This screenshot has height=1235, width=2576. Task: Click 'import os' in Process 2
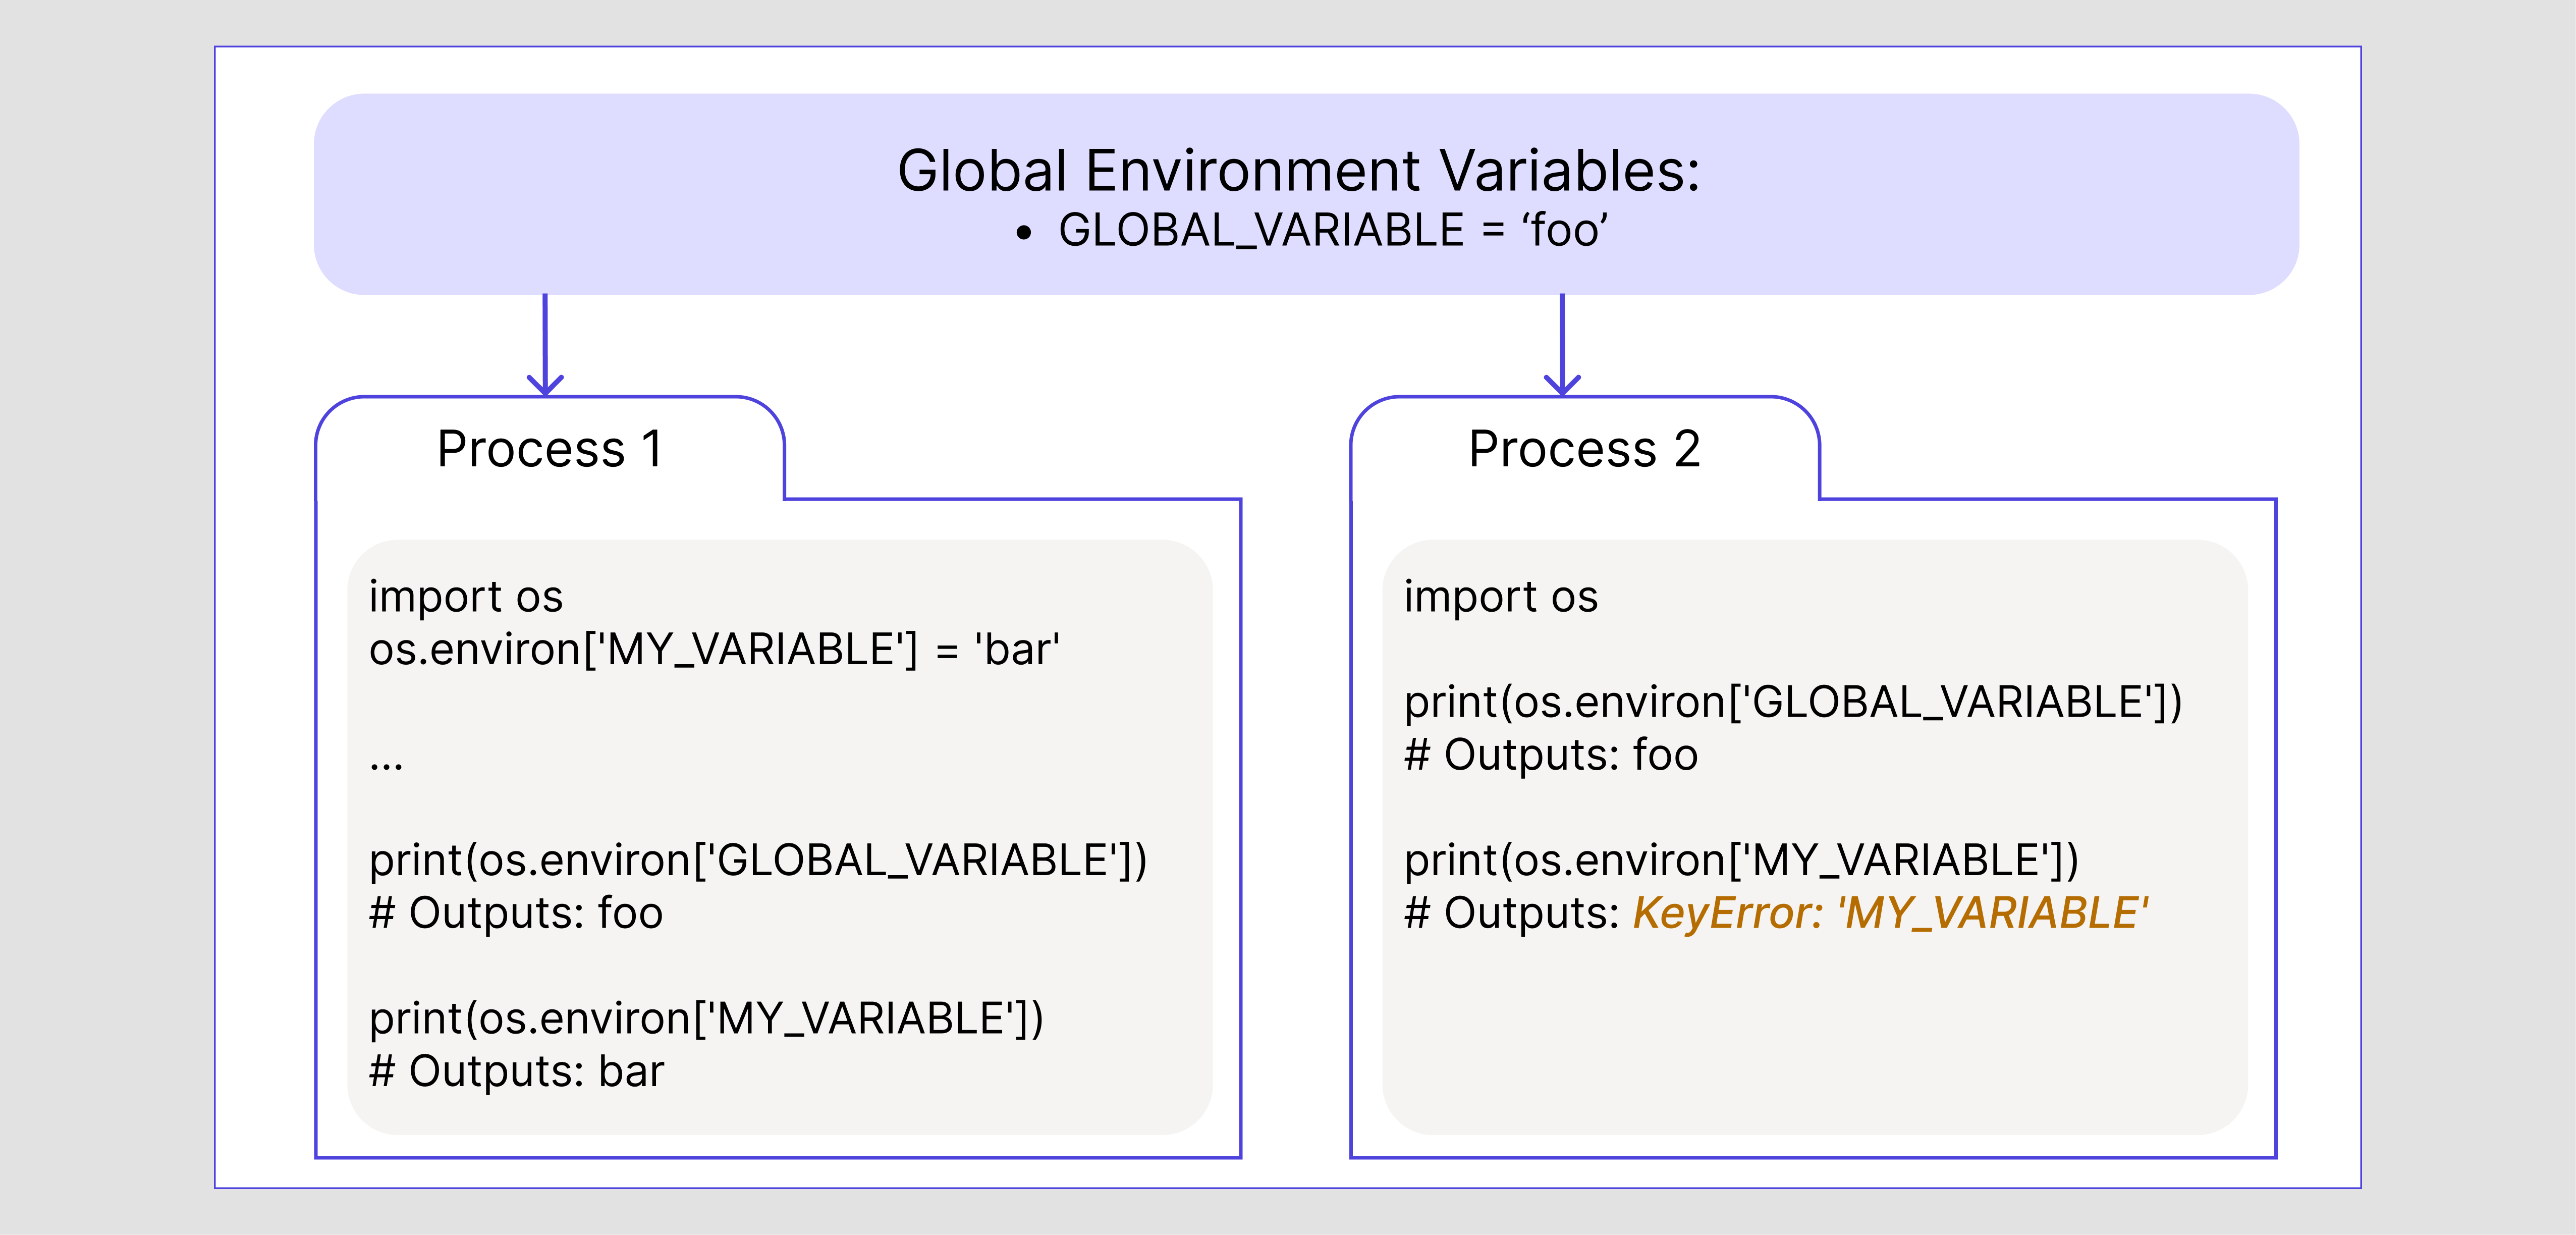1501,597
